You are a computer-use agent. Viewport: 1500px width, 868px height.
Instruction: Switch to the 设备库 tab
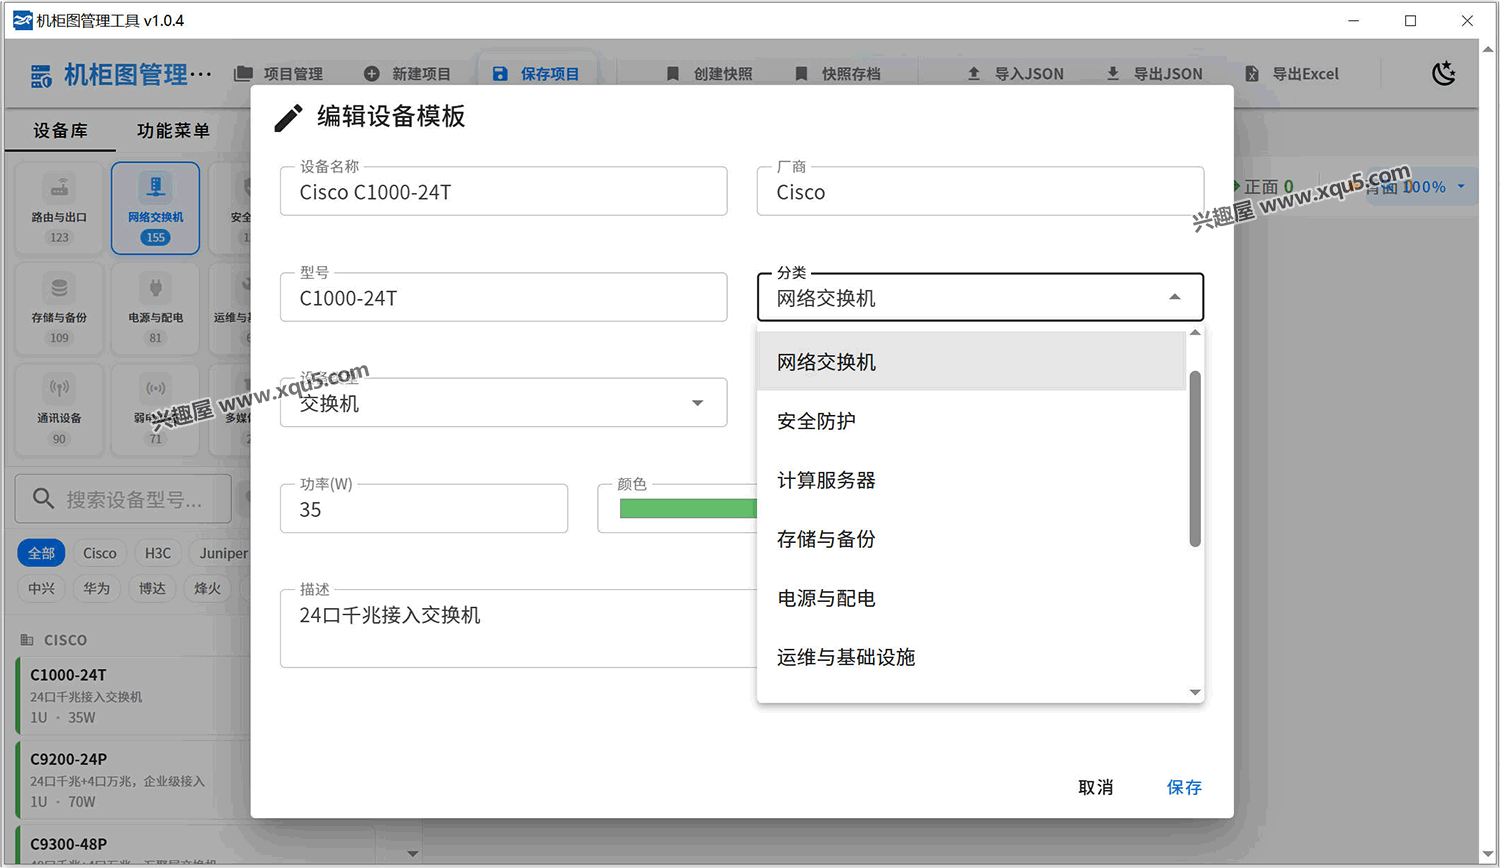coord(60,130)
